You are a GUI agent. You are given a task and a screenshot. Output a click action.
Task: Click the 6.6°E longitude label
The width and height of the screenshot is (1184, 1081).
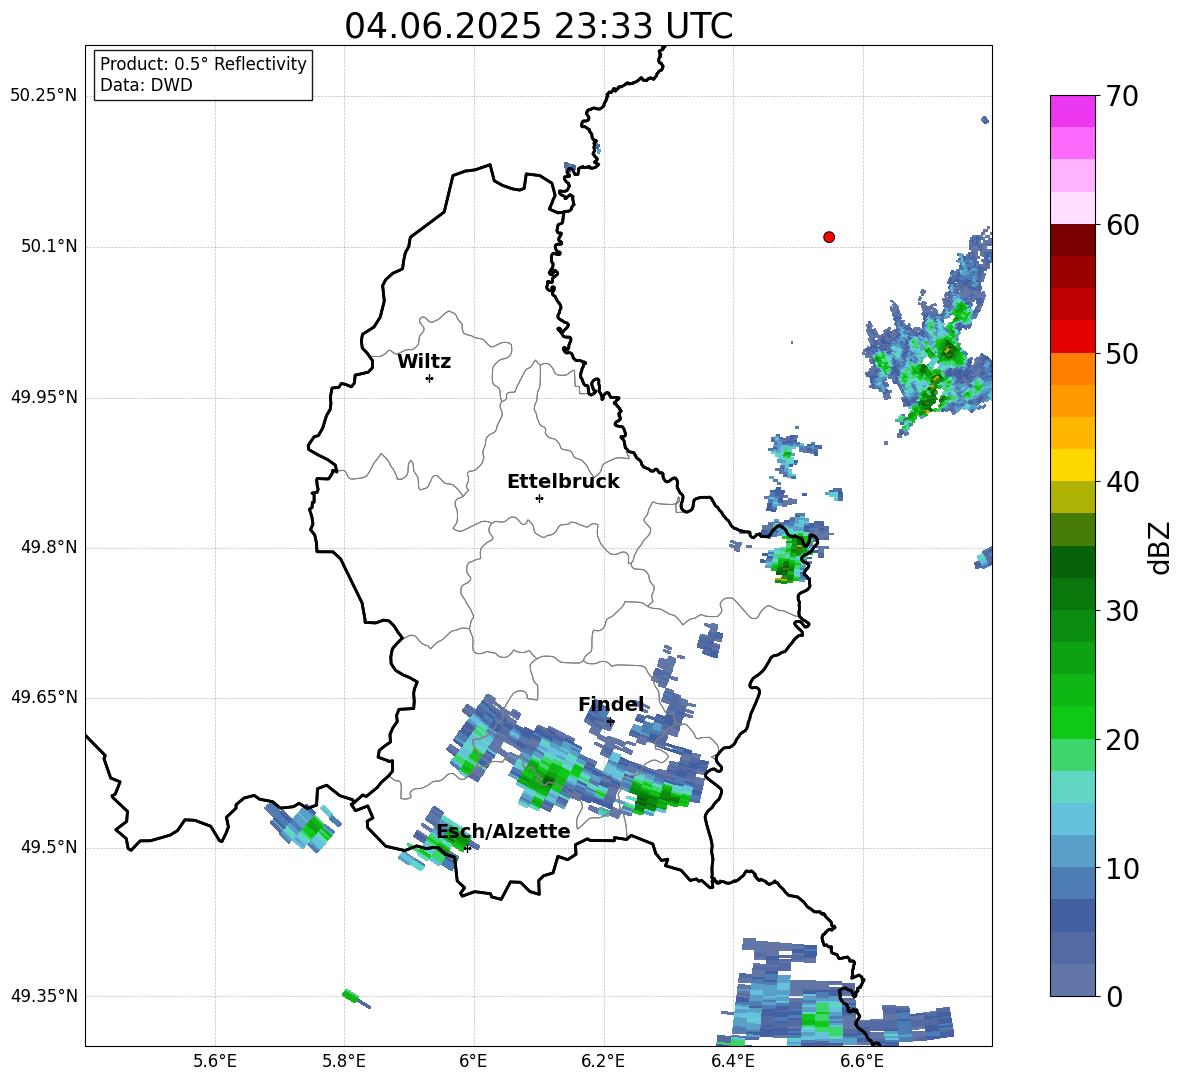pyautogui.click(x=862, y=1061)
